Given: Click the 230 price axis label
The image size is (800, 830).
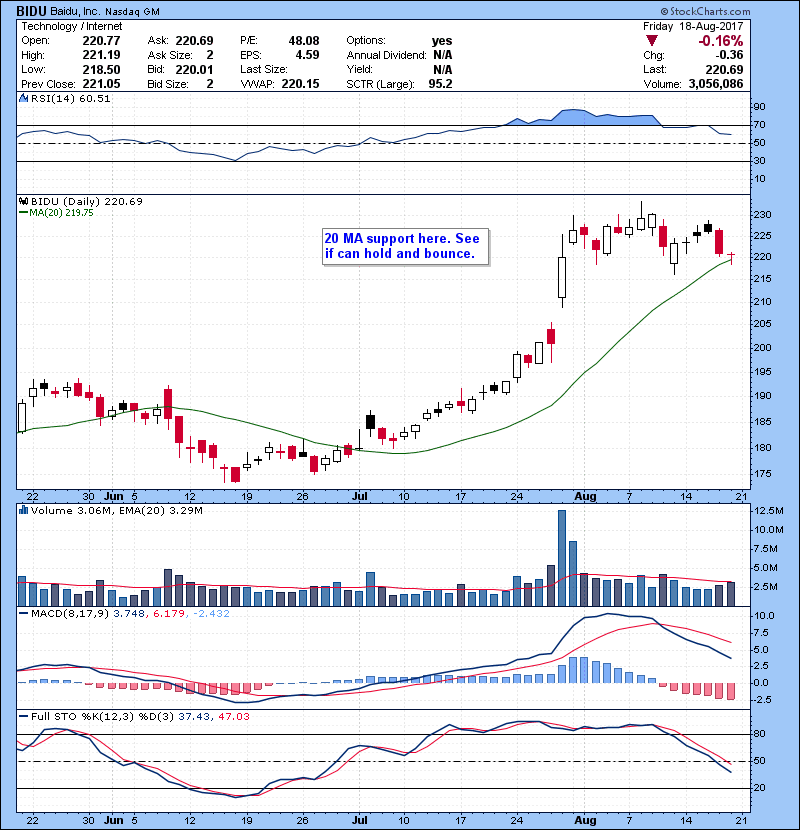Looking at the screenshot, I should coord(763,215).
